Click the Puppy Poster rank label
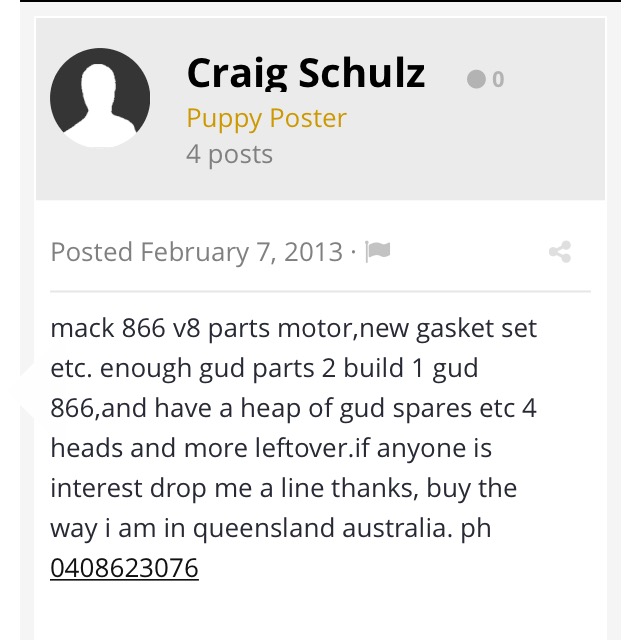640x640 pixels. click(267, 118)
